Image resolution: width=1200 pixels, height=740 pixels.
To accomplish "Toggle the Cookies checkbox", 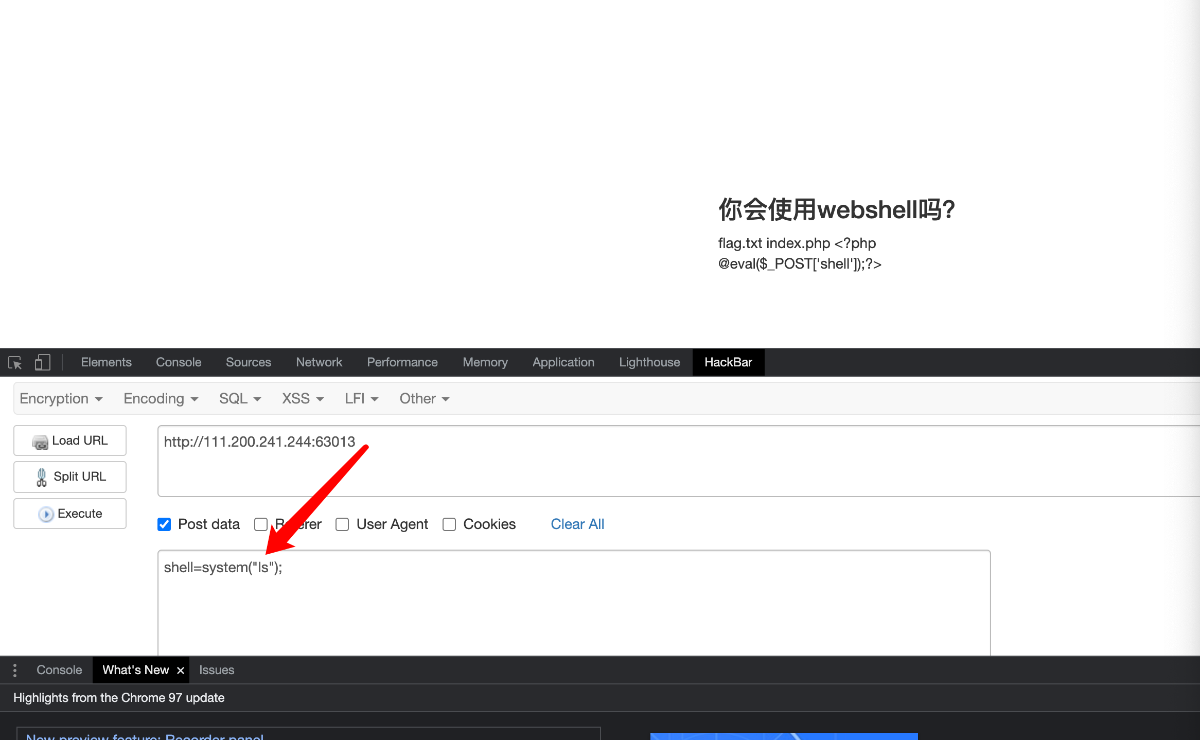I will [449, 524].
